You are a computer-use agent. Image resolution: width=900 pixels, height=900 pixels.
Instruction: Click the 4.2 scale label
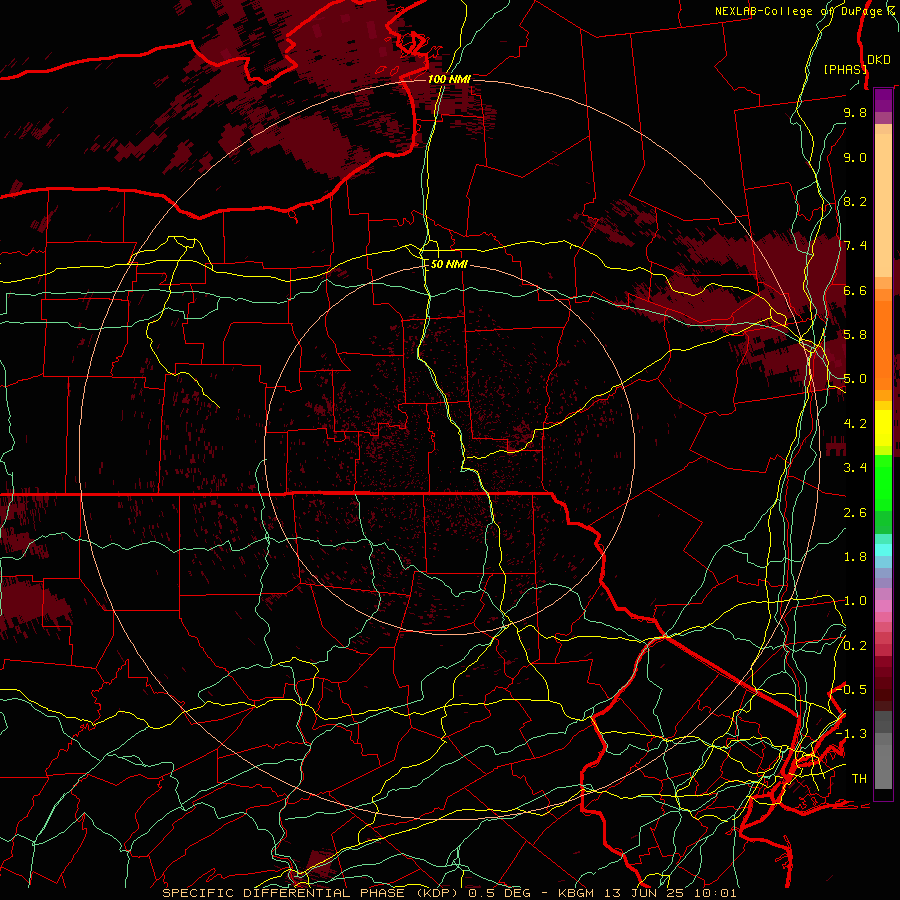point(855,424)
